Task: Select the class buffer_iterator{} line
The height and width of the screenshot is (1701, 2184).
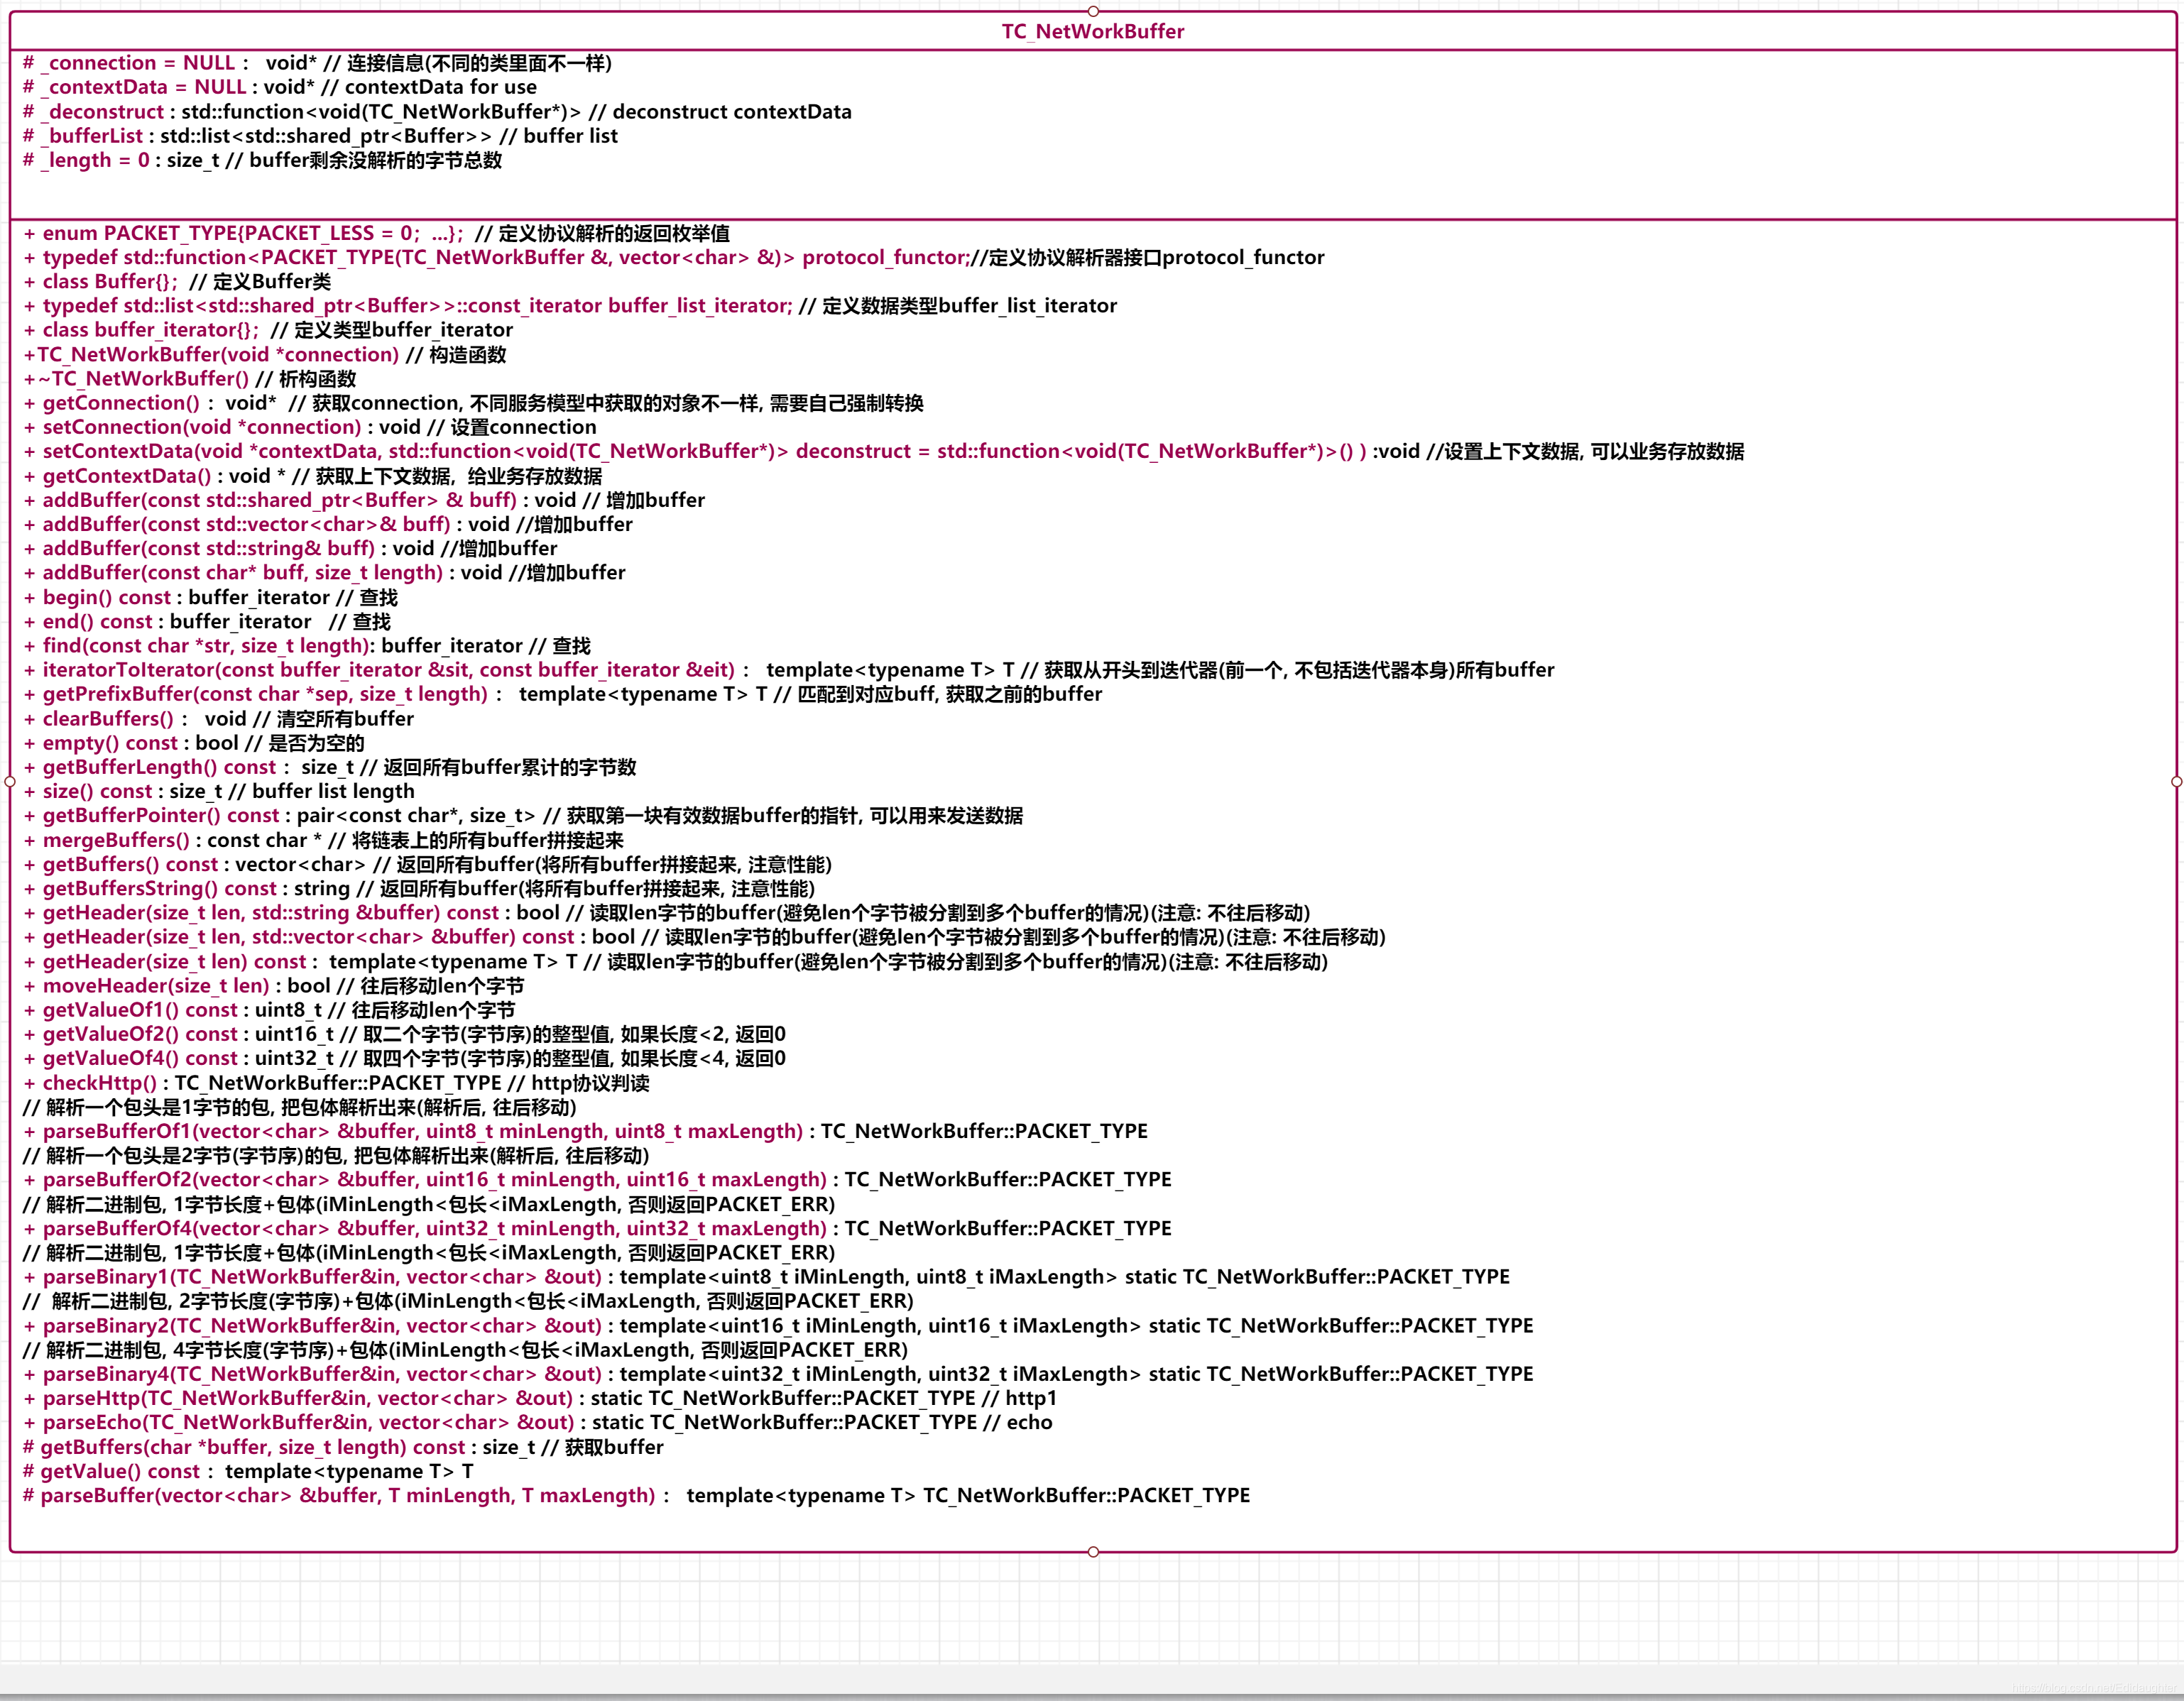Action: 268,330
